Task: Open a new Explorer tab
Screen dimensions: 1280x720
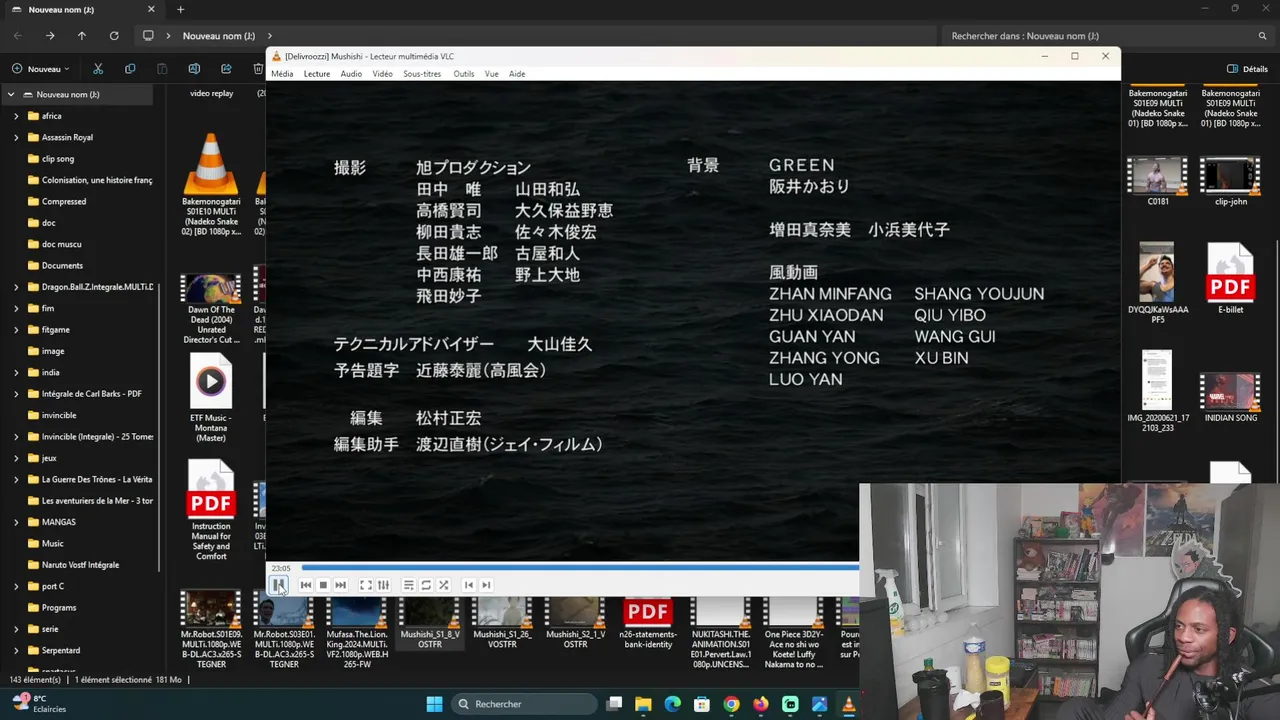Action: pos(181,10)
